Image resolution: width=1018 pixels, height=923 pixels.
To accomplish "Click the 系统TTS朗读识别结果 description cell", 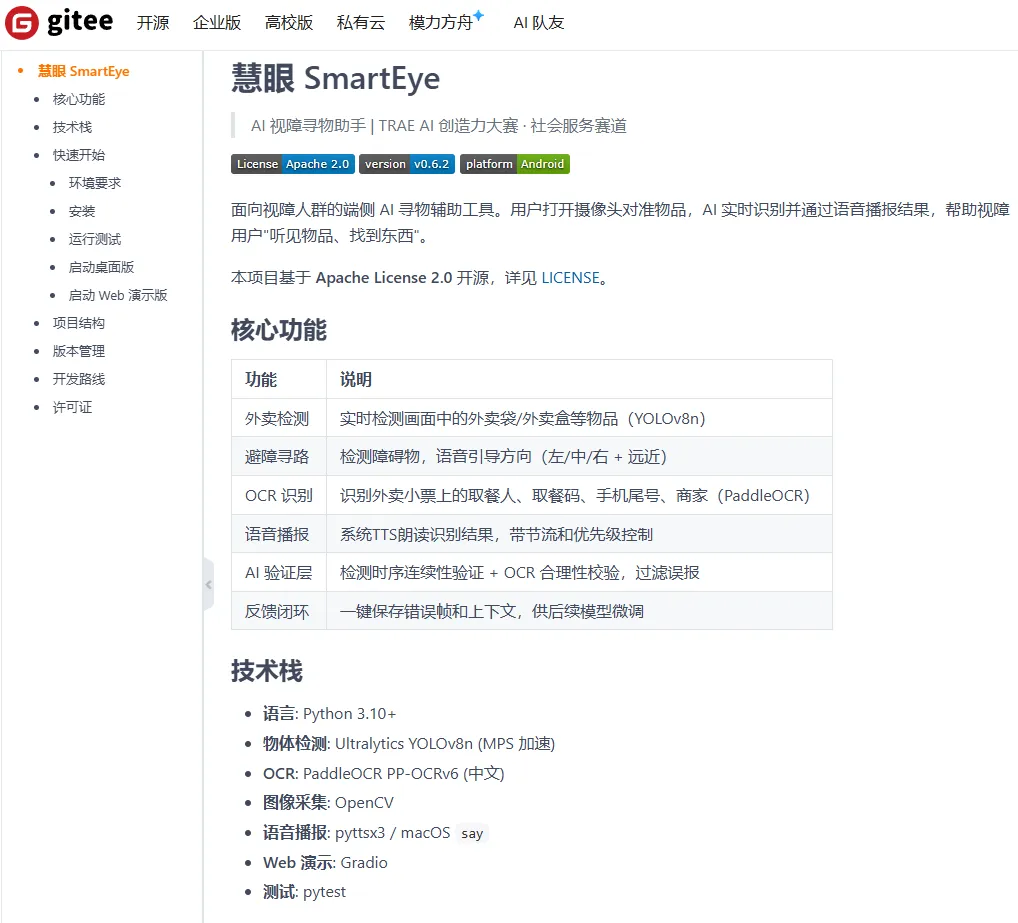I will tap(579, 534).
